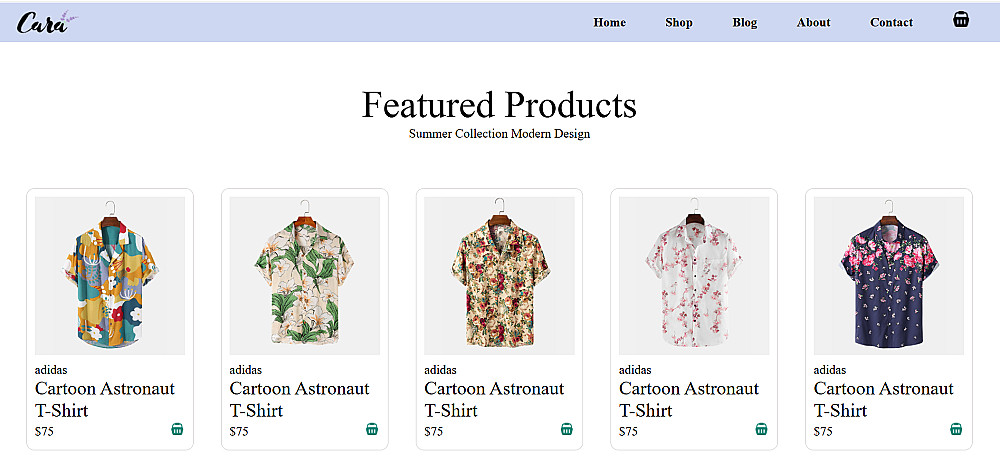Go to the Home page
Screen dimensions: 1000x464
[609, 22]
